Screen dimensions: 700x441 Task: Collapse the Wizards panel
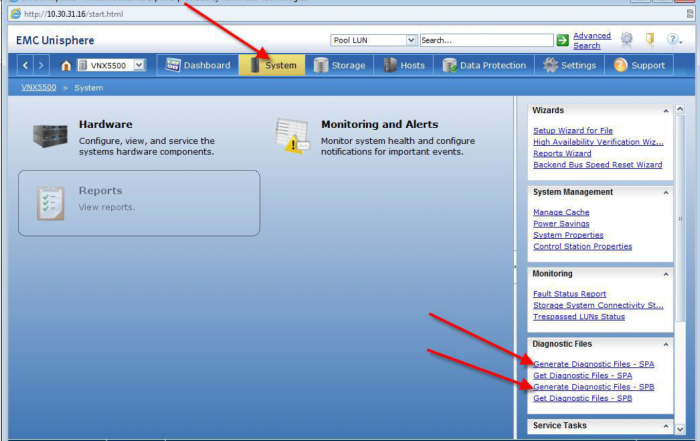[665, 110]
